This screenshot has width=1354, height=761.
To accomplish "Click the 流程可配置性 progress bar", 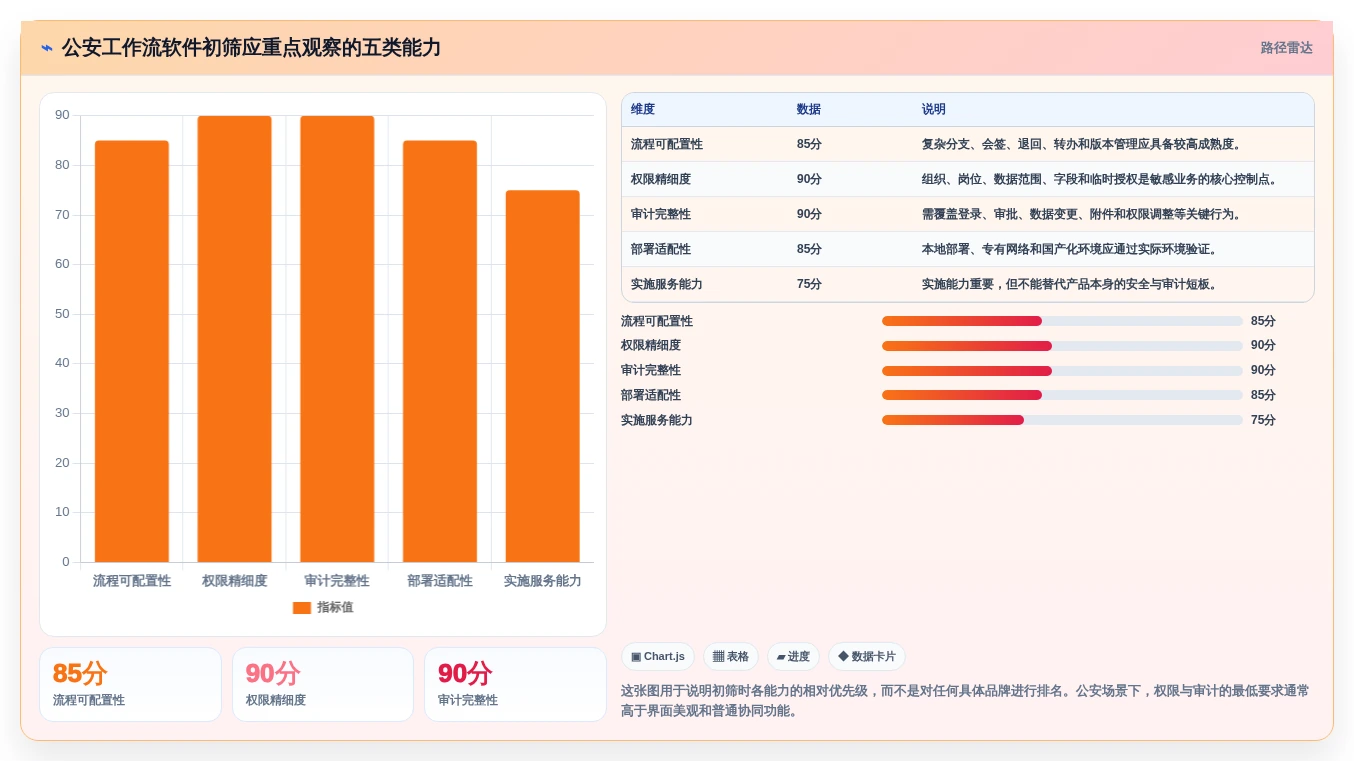I will click(1062, 321).
